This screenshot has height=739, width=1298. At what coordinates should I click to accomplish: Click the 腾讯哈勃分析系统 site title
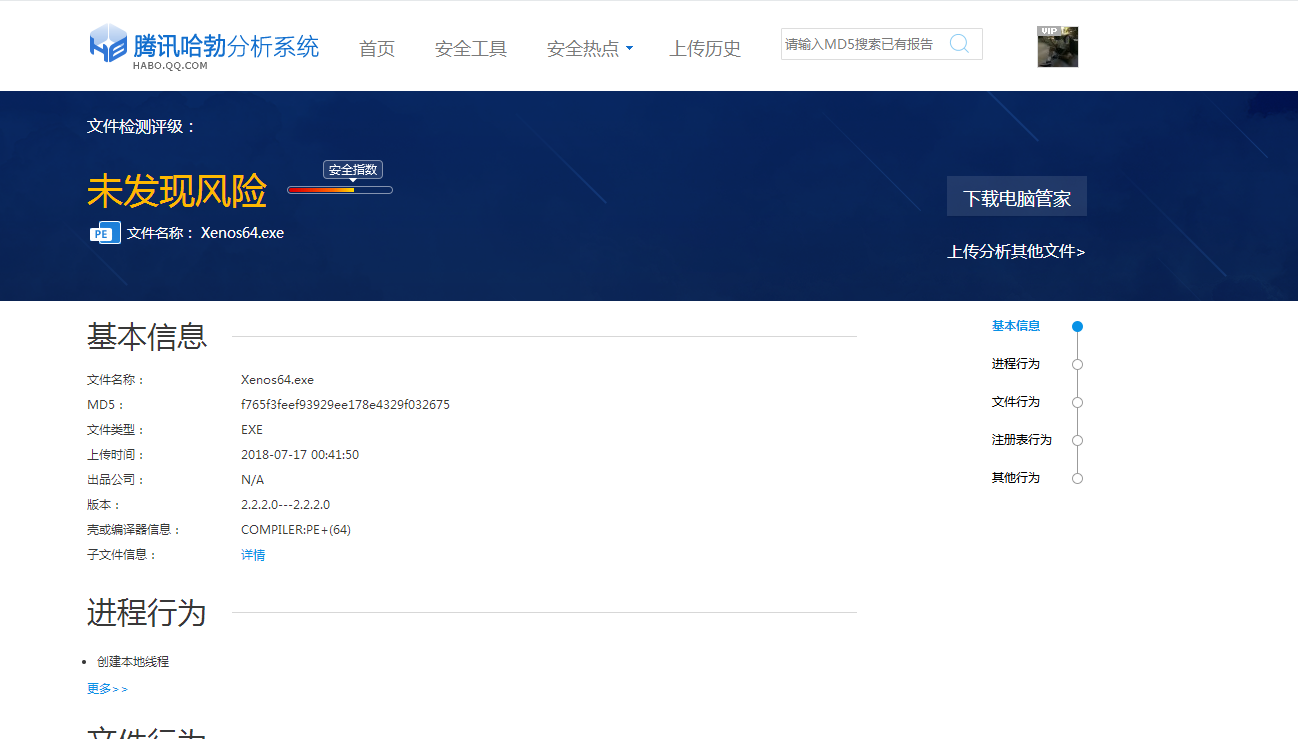click(226, 46)
